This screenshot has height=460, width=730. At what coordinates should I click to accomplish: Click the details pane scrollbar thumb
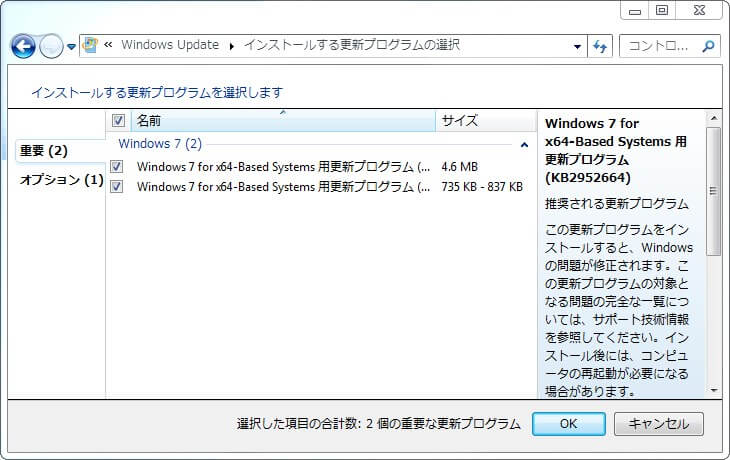(714, 191)
